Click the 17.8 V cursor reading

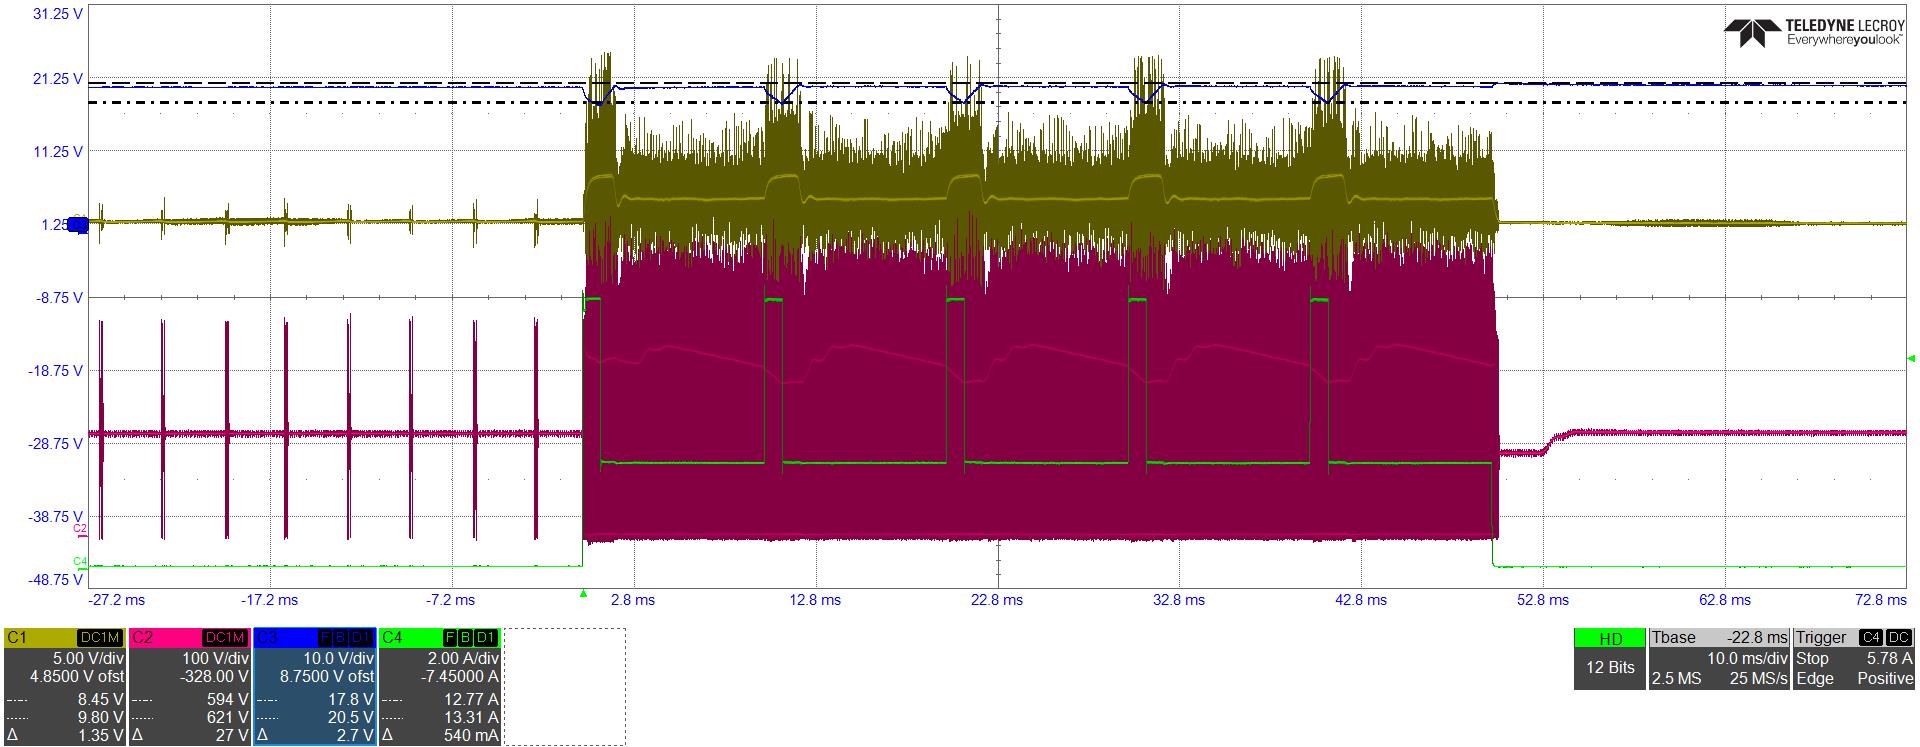click(x=351, y=699)
